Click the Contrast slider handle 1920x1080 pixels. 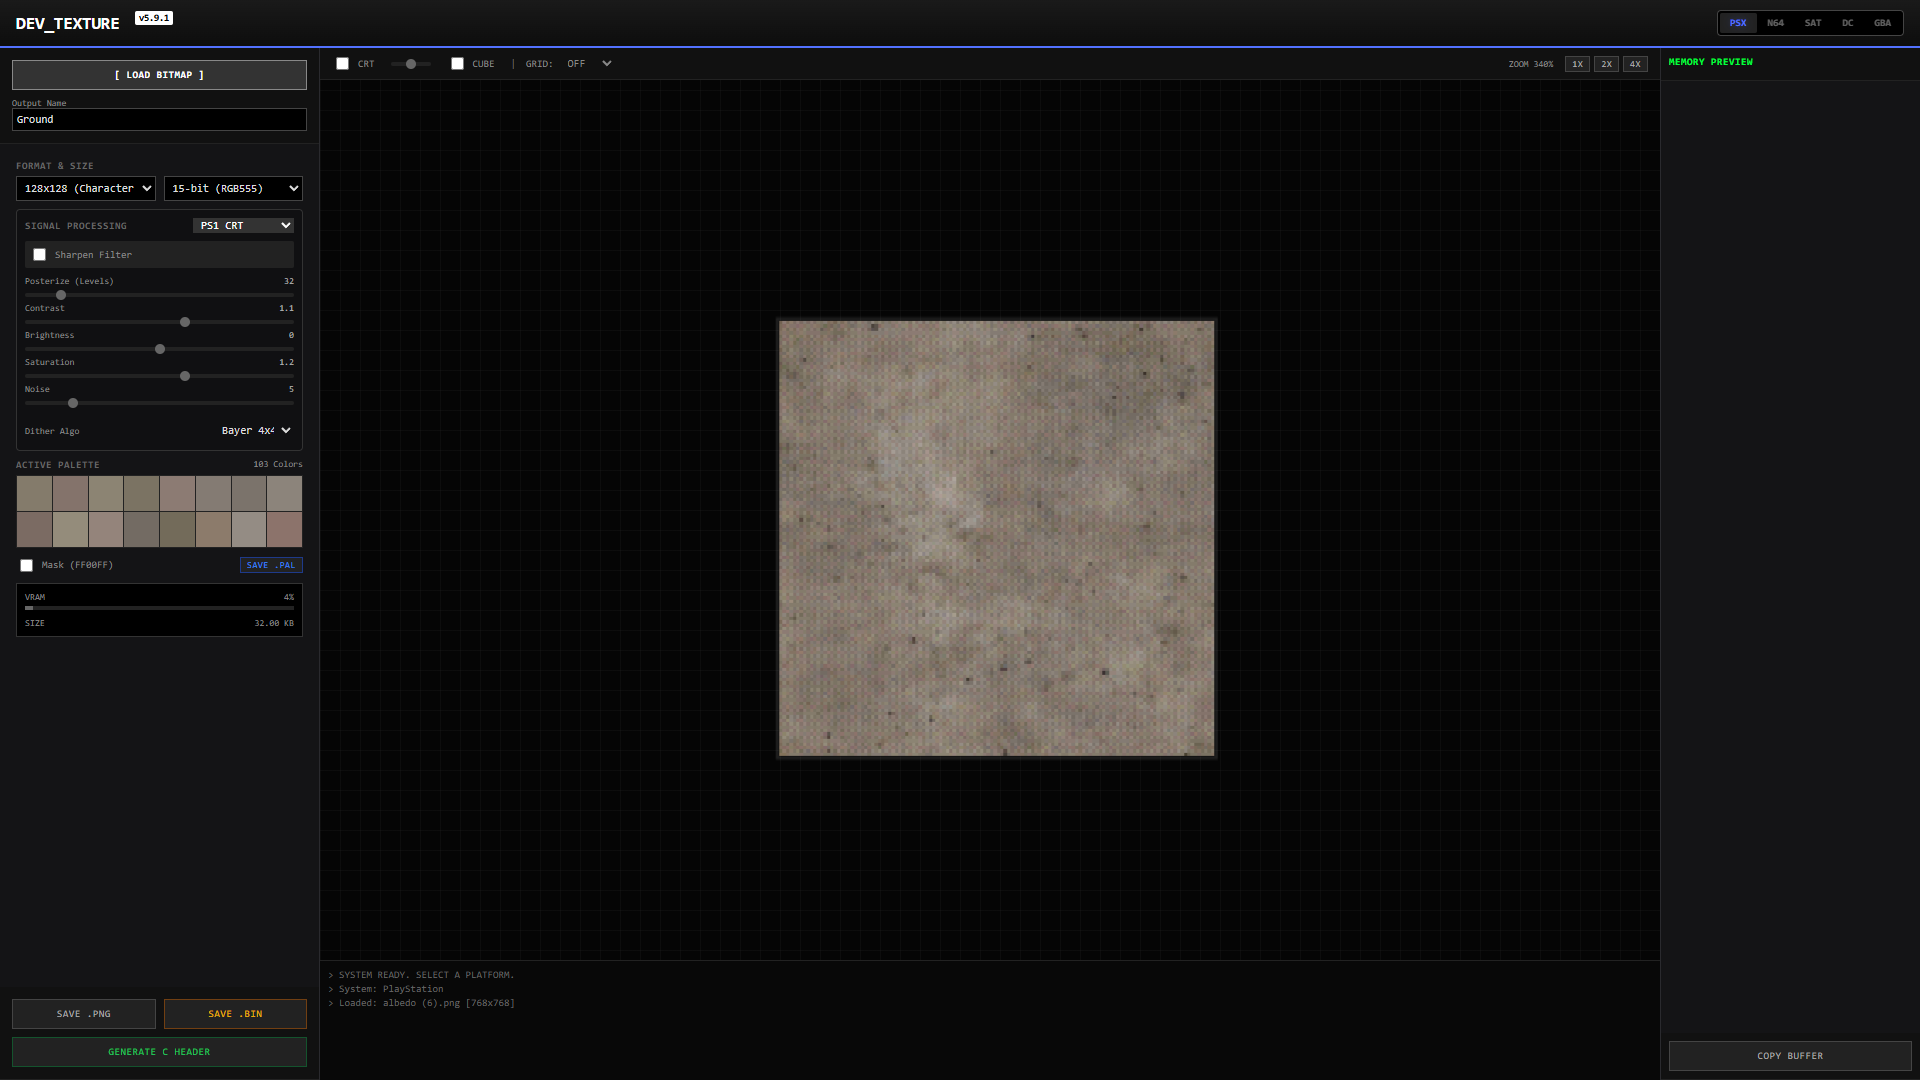[185, 323]
